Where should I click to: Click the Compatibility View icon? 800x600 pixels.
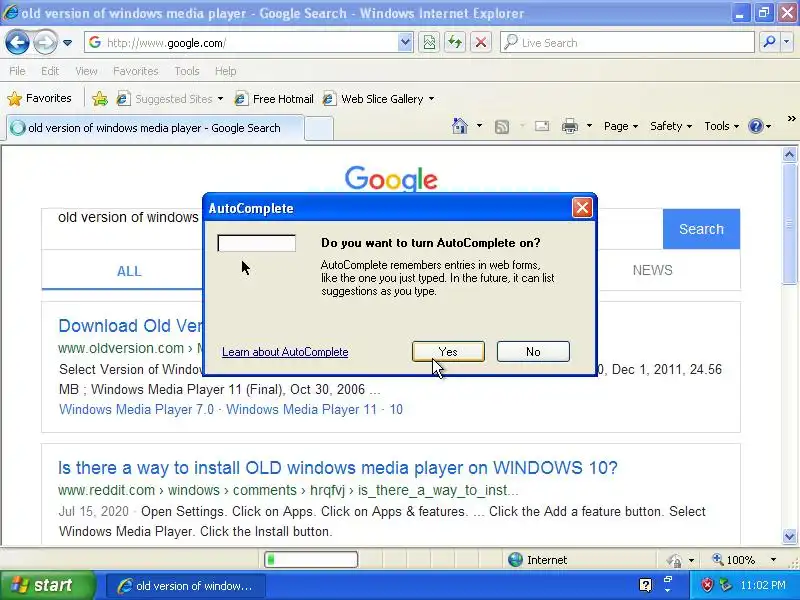point(429,43)
